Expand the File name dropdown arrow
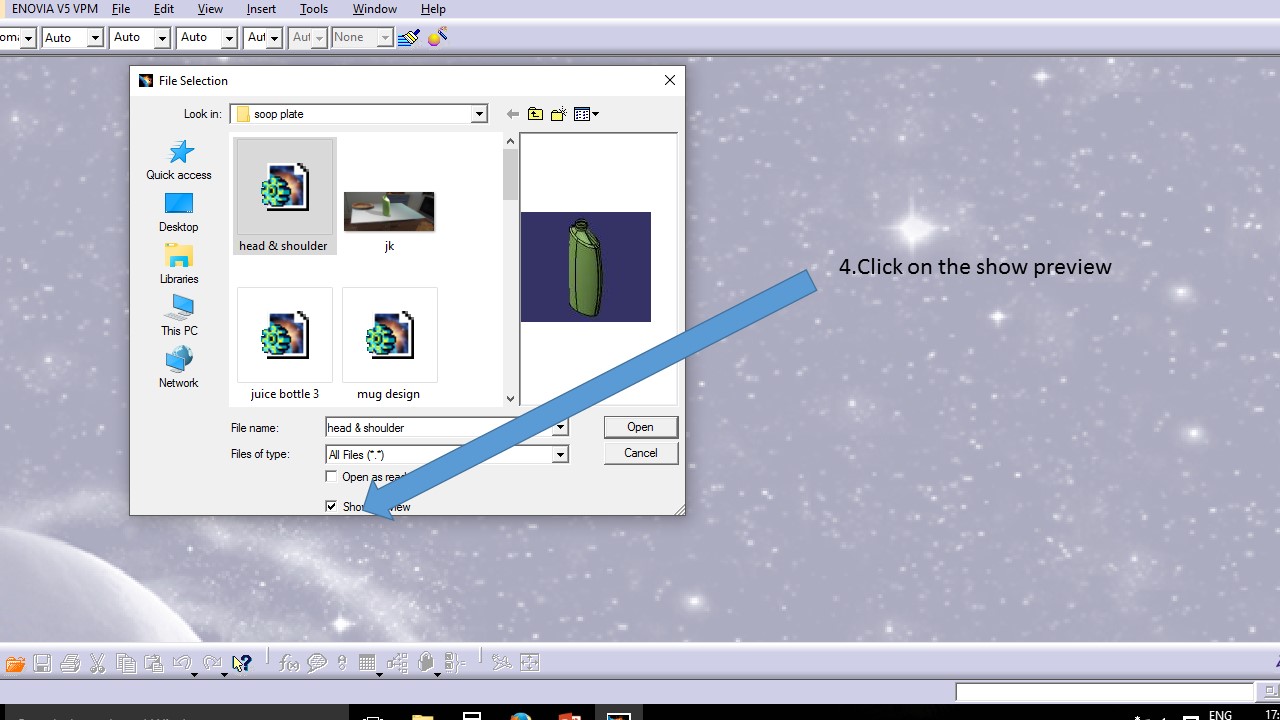The height and width of the screenshot is (720, 1280). 560,428
